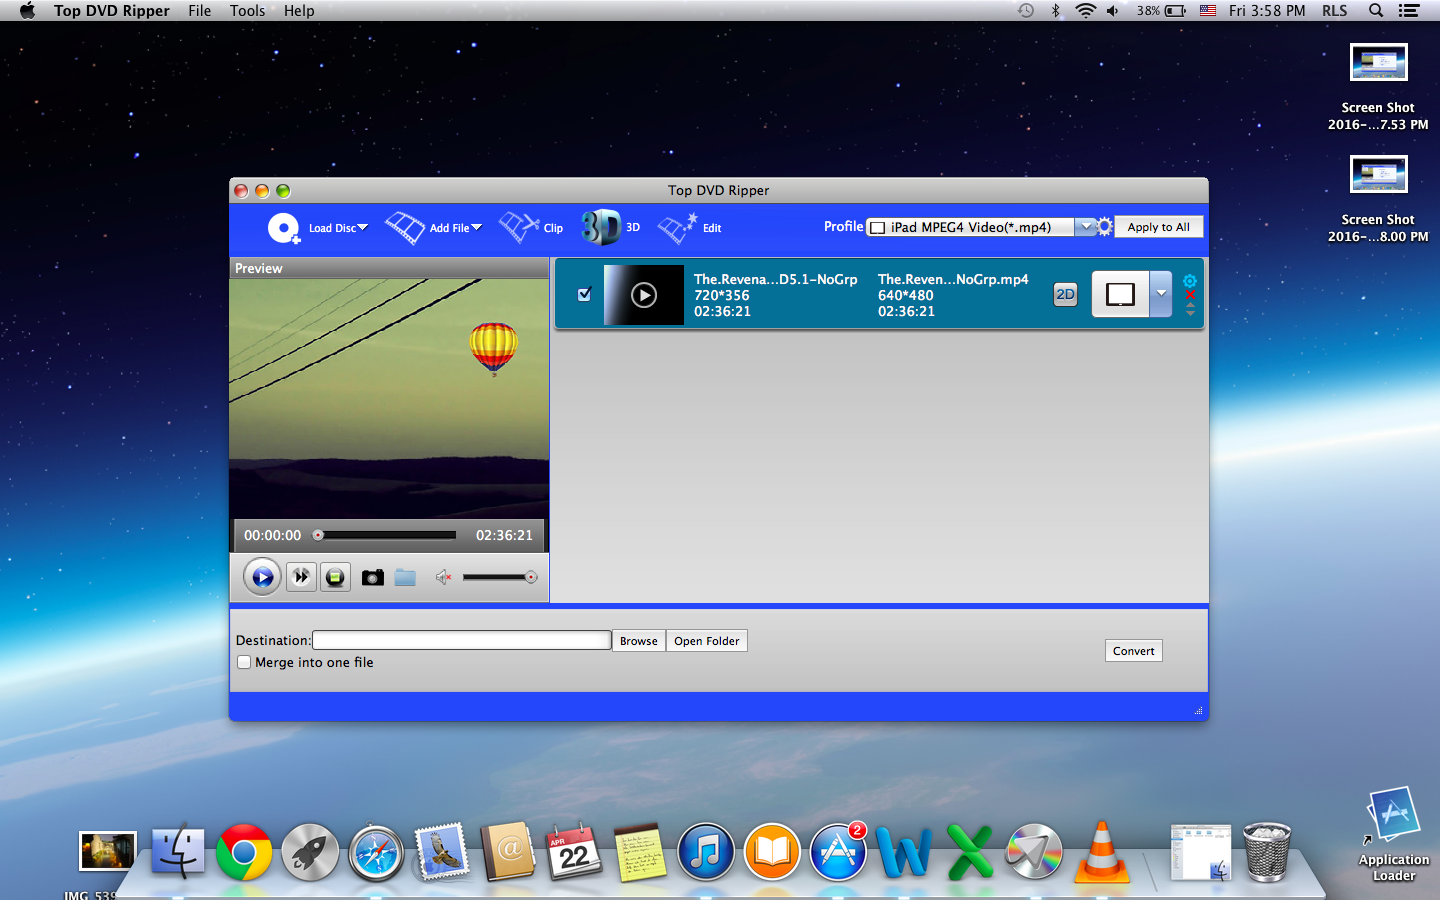Click the fast forward button
Image resolution: width=1440 pixels, height=900 pixels.
tap(301, 577)
